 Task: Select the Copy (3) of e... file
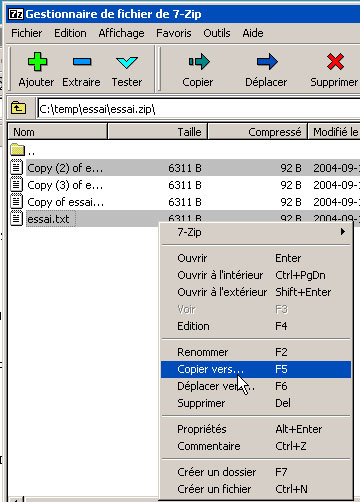coord(65,185)
